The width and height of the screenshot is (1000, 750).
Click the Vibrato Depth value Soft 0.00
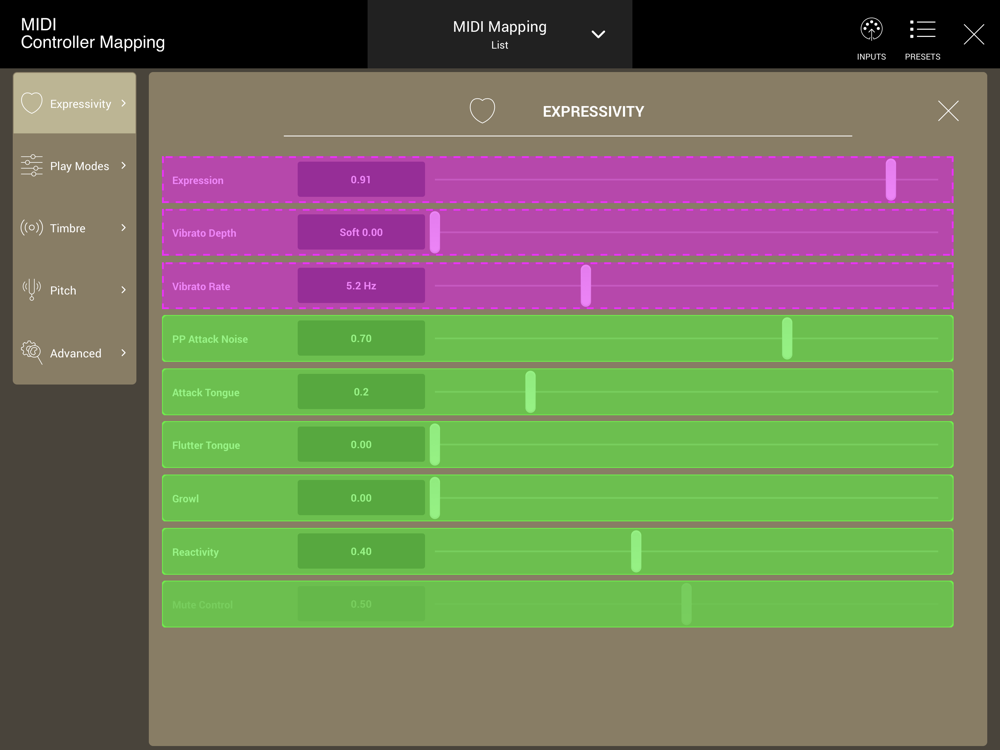[361, 232]
